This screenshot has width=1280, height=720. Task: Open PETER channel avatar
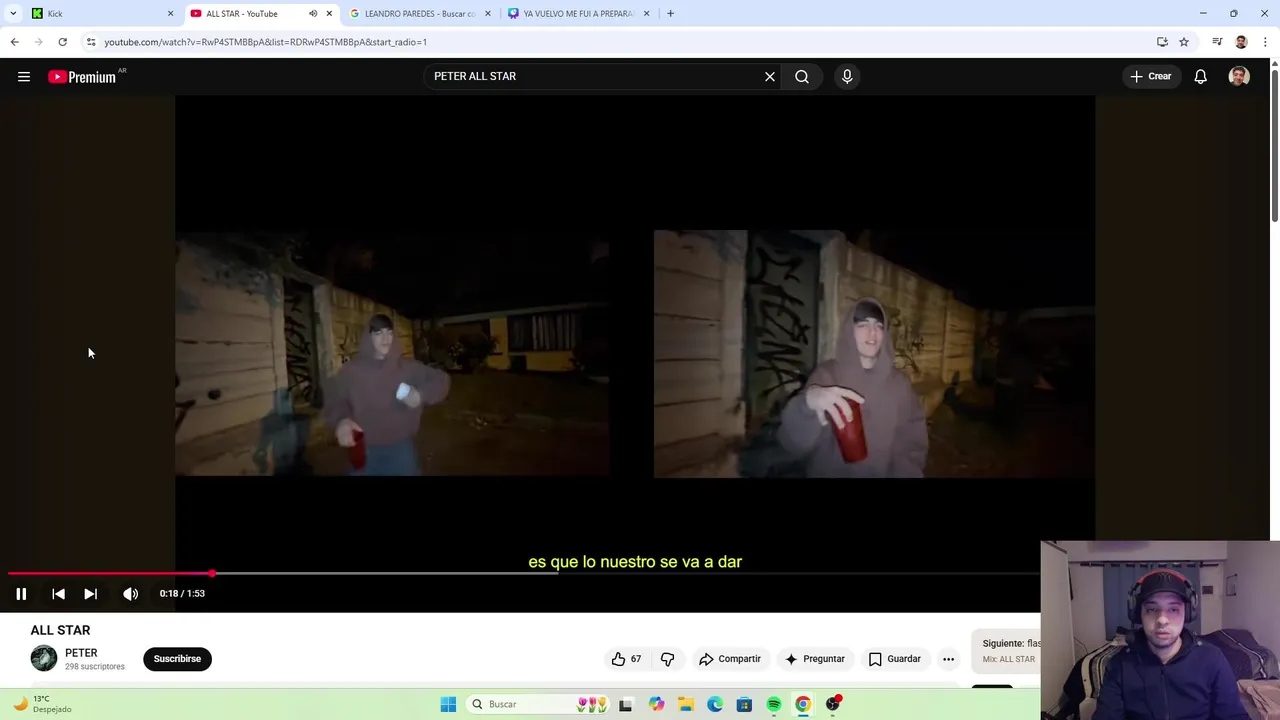[44, 658]
